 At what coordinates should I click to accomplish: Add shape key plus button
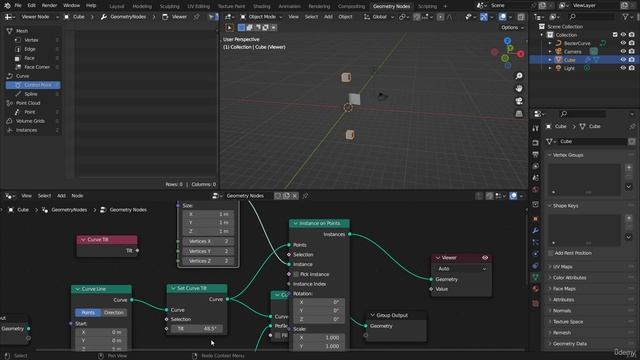pos(629,218)
